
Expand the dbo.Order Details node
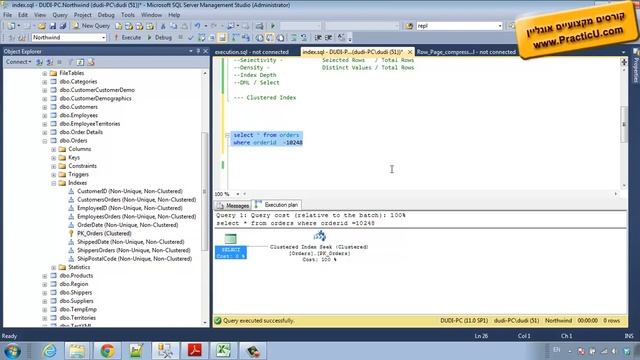coord(44,133)
